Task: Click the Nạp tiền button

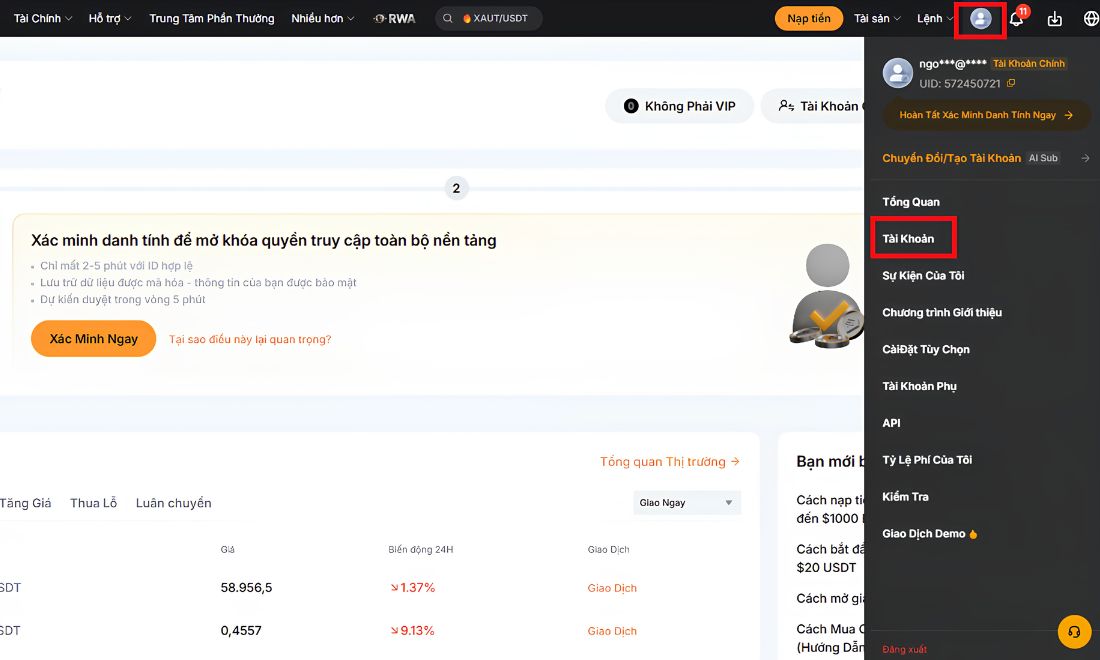Action: tap(808, 18)
